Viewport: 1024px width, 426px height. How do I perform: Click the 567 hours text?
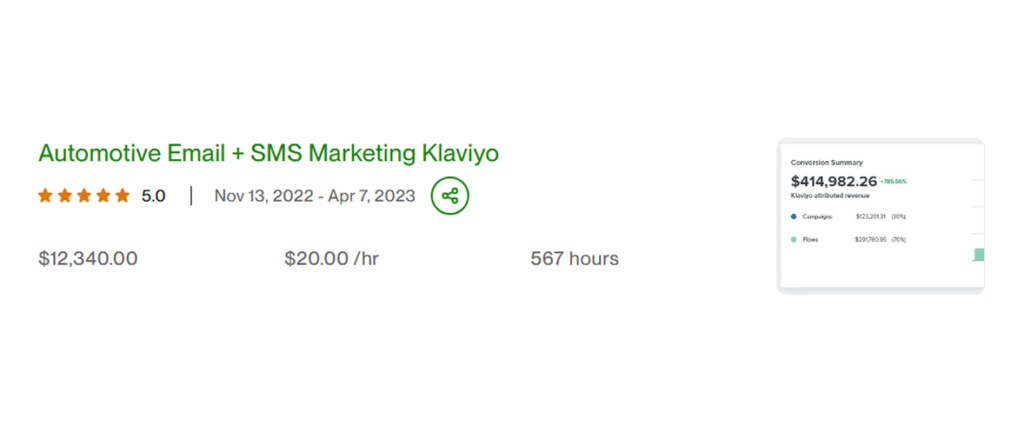(x=574, y=259)
